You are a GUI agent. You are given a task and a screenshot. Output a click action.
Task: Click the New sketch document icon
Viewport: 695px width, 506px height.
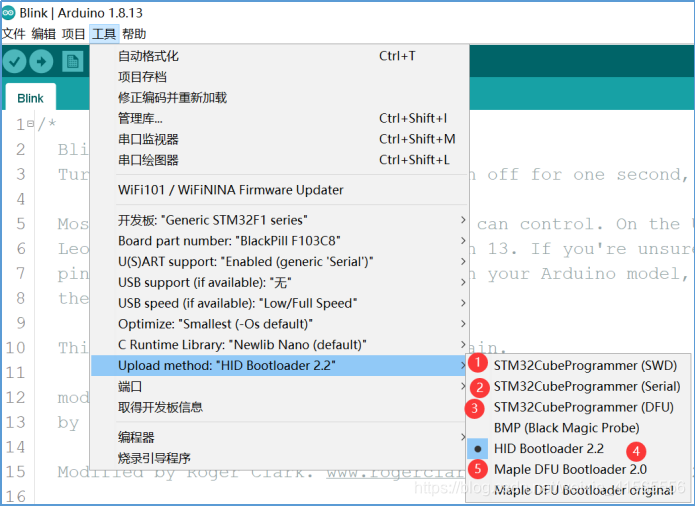73,61
